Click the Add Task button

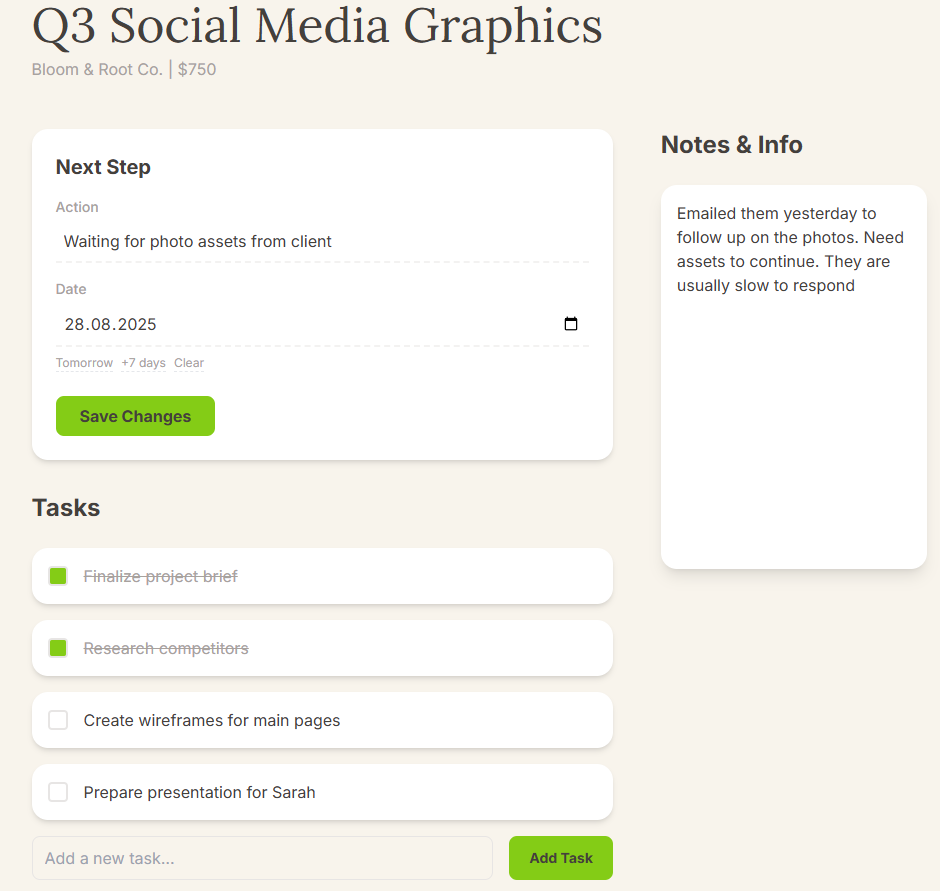pyautogui.click(x=560, y=858)
